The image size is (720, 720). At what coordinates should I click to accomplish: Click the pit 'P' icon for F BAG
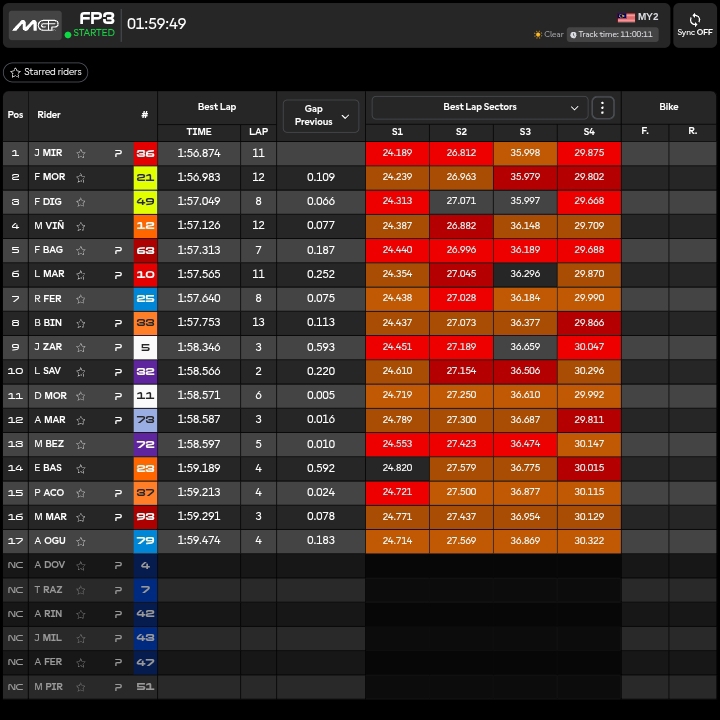pyautogui.click(x=118, y=250)
